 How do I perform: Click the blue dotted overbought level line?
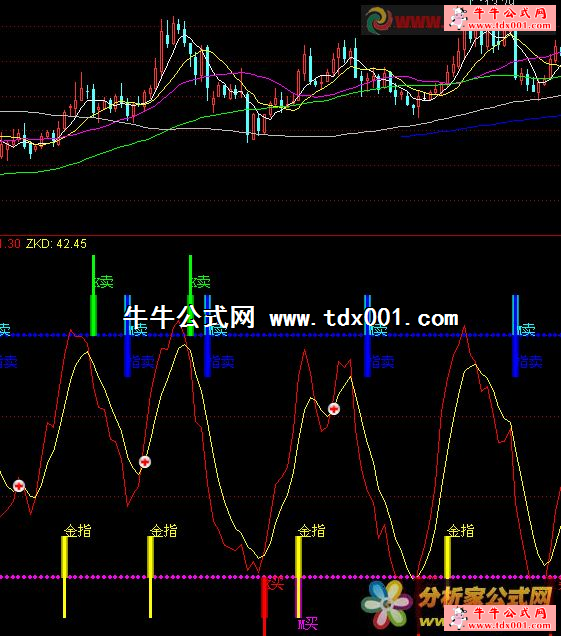tap(280, 335)
